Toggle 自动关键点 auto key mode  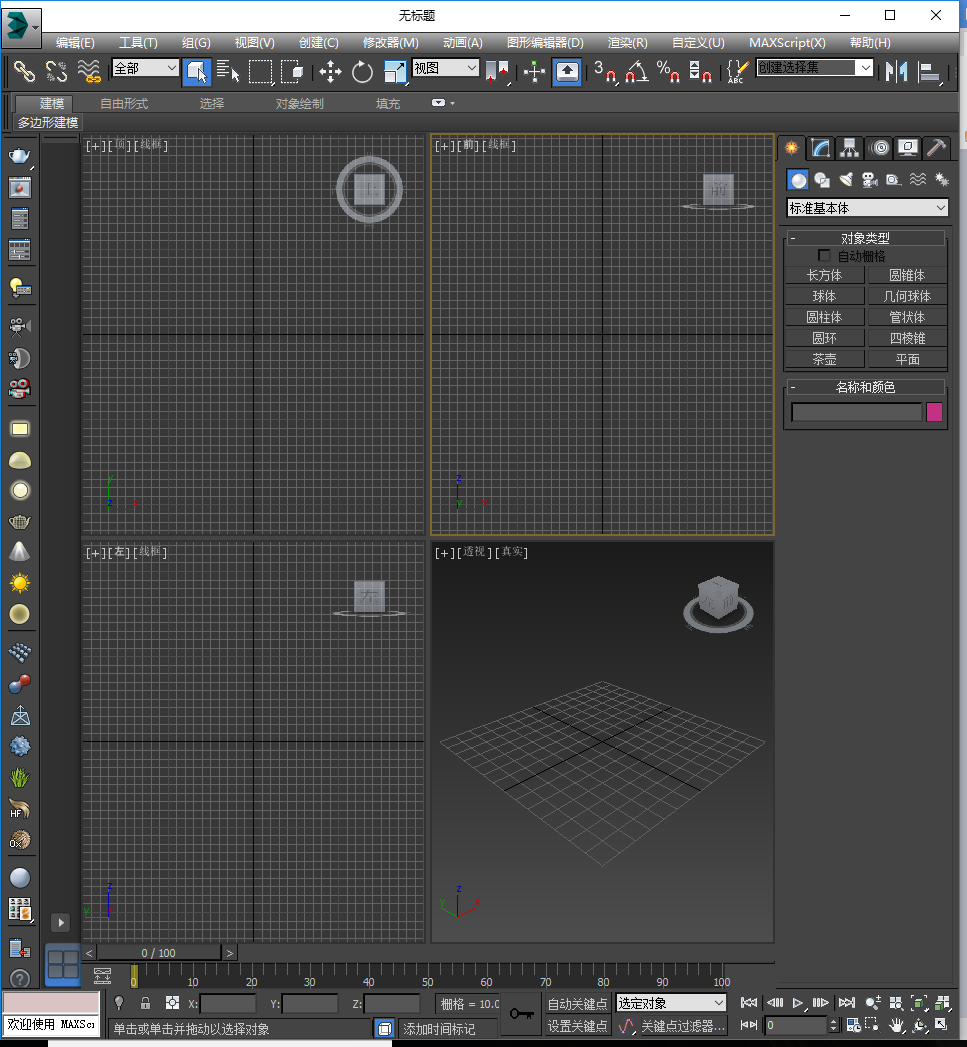tap(577, 1004)
